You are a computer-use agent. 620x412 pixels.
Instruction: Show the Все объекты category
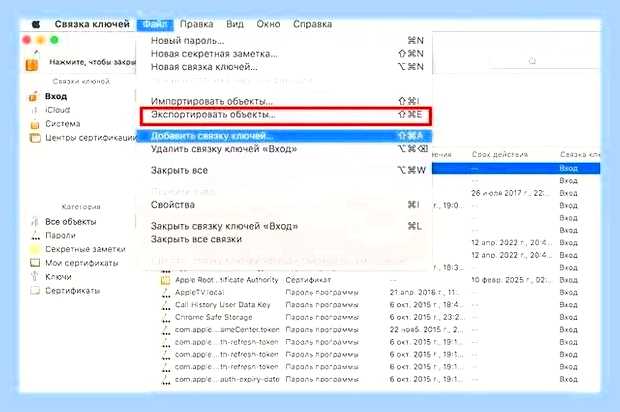click(x=70, y=221)
